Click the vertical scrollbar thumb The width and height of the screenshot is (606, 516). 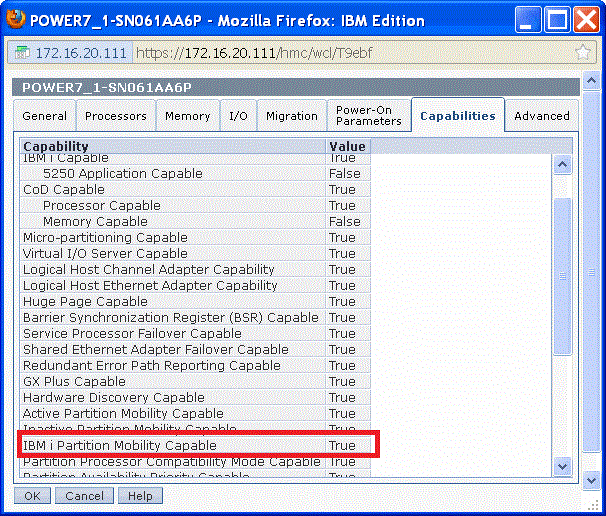click(x=561, y=275)
